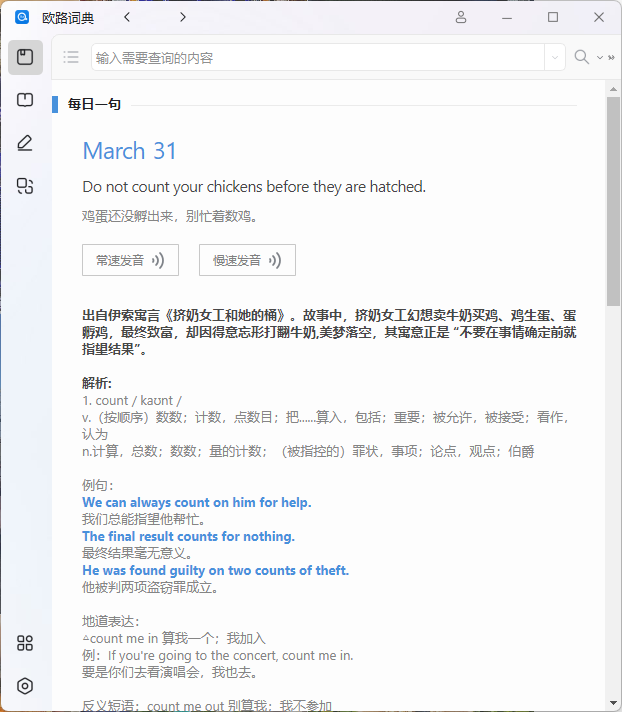Open the notes pencil sidebar icon
Image resolution: width=622 pixels, height=712 pixels.
pyautogui.click(x=25, y=143)
